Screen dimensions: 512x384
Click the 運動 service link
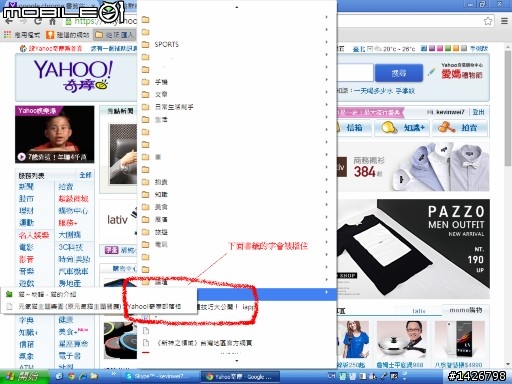[26, 223]
